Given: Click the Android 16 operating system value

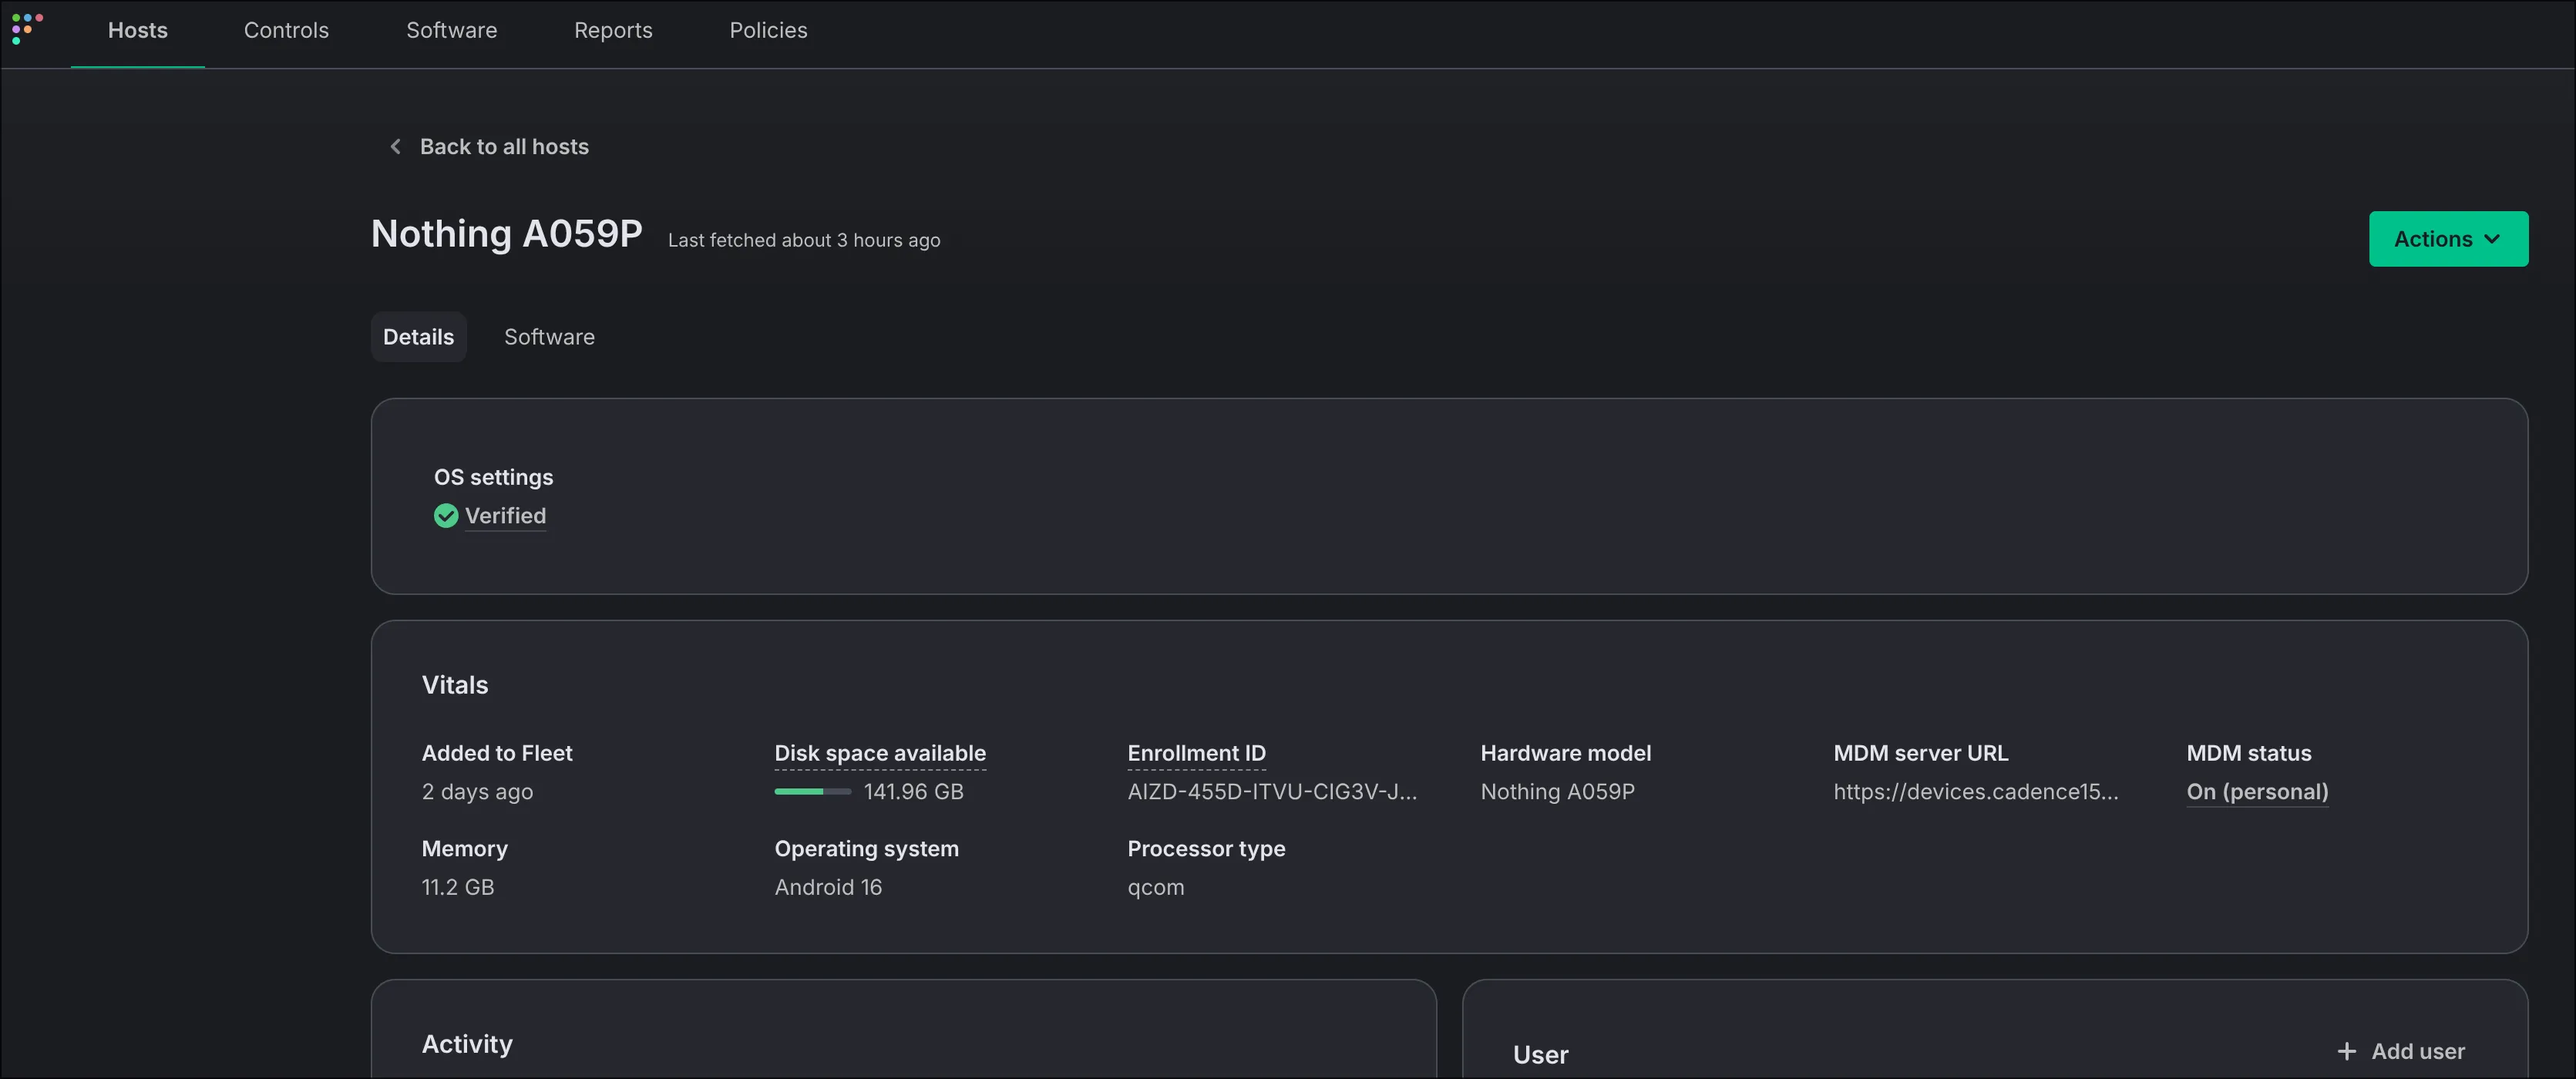Looking at the screenshot, I should [828, 888].
